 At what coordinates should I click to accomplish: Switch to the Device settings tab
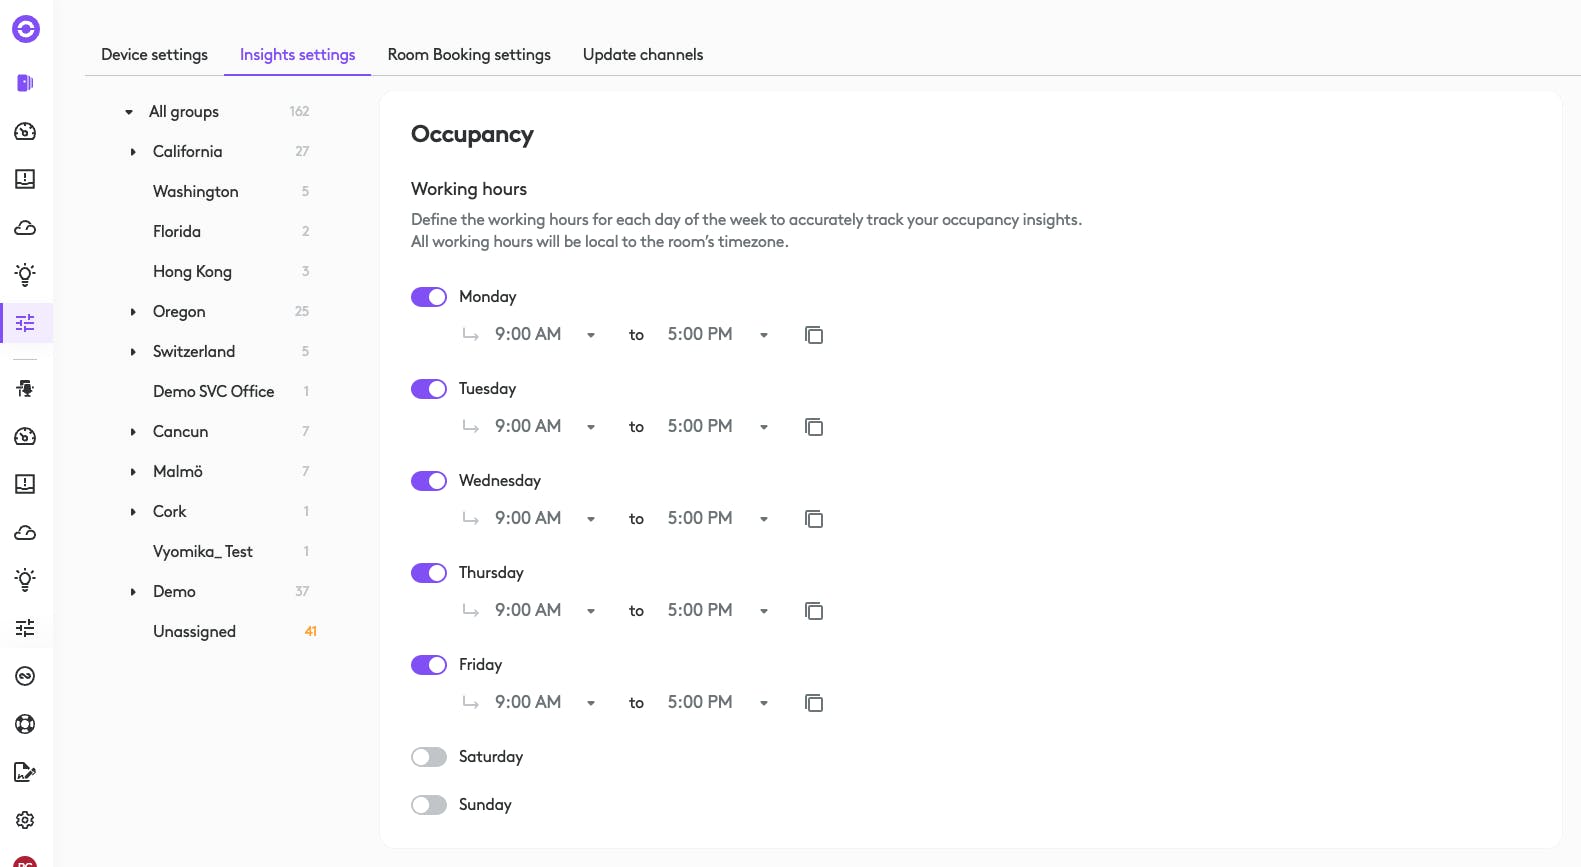point(154,55)
